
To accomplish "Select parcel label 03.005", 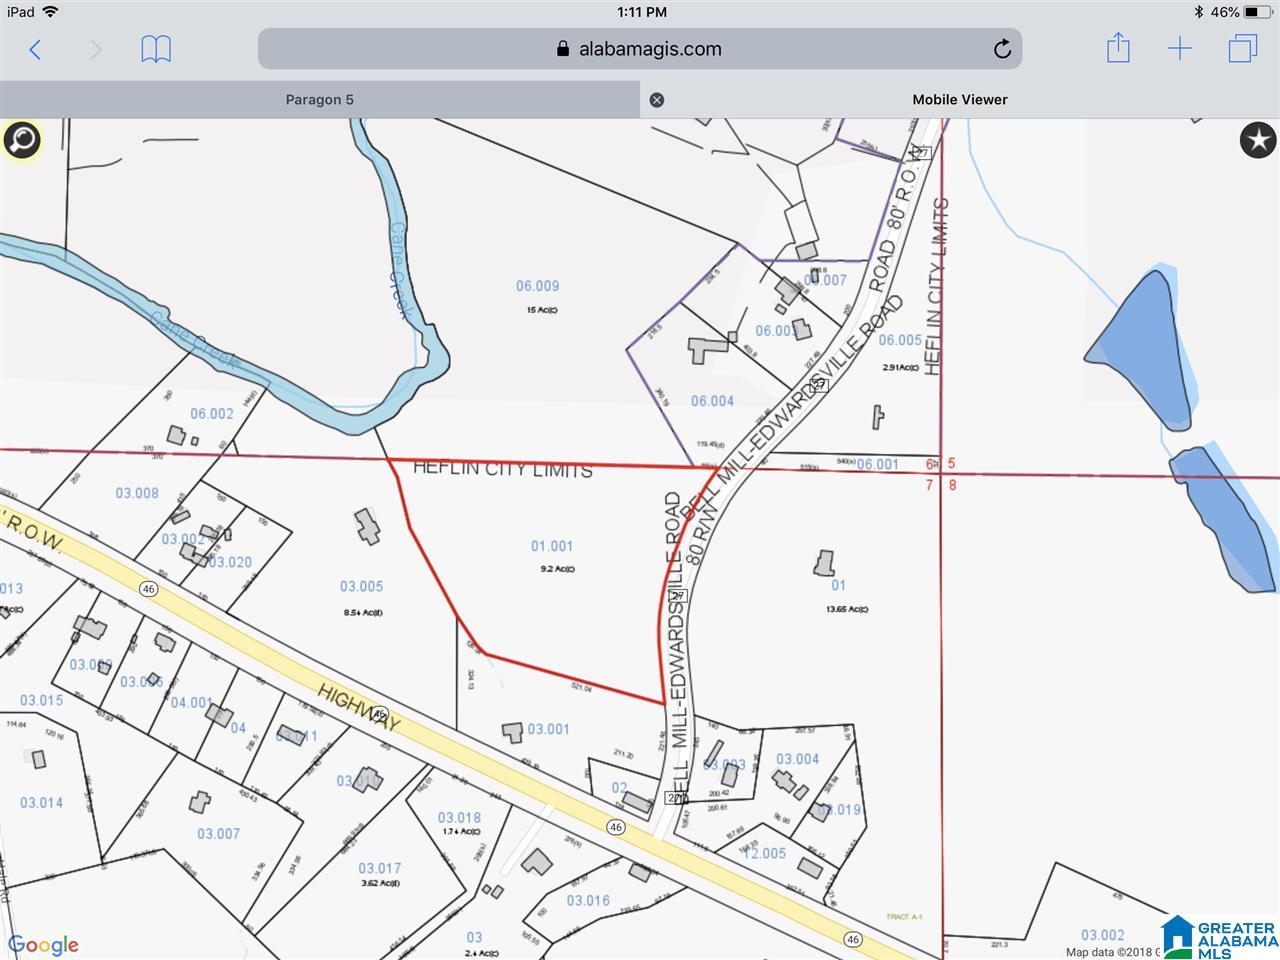I will click(361, 586).
